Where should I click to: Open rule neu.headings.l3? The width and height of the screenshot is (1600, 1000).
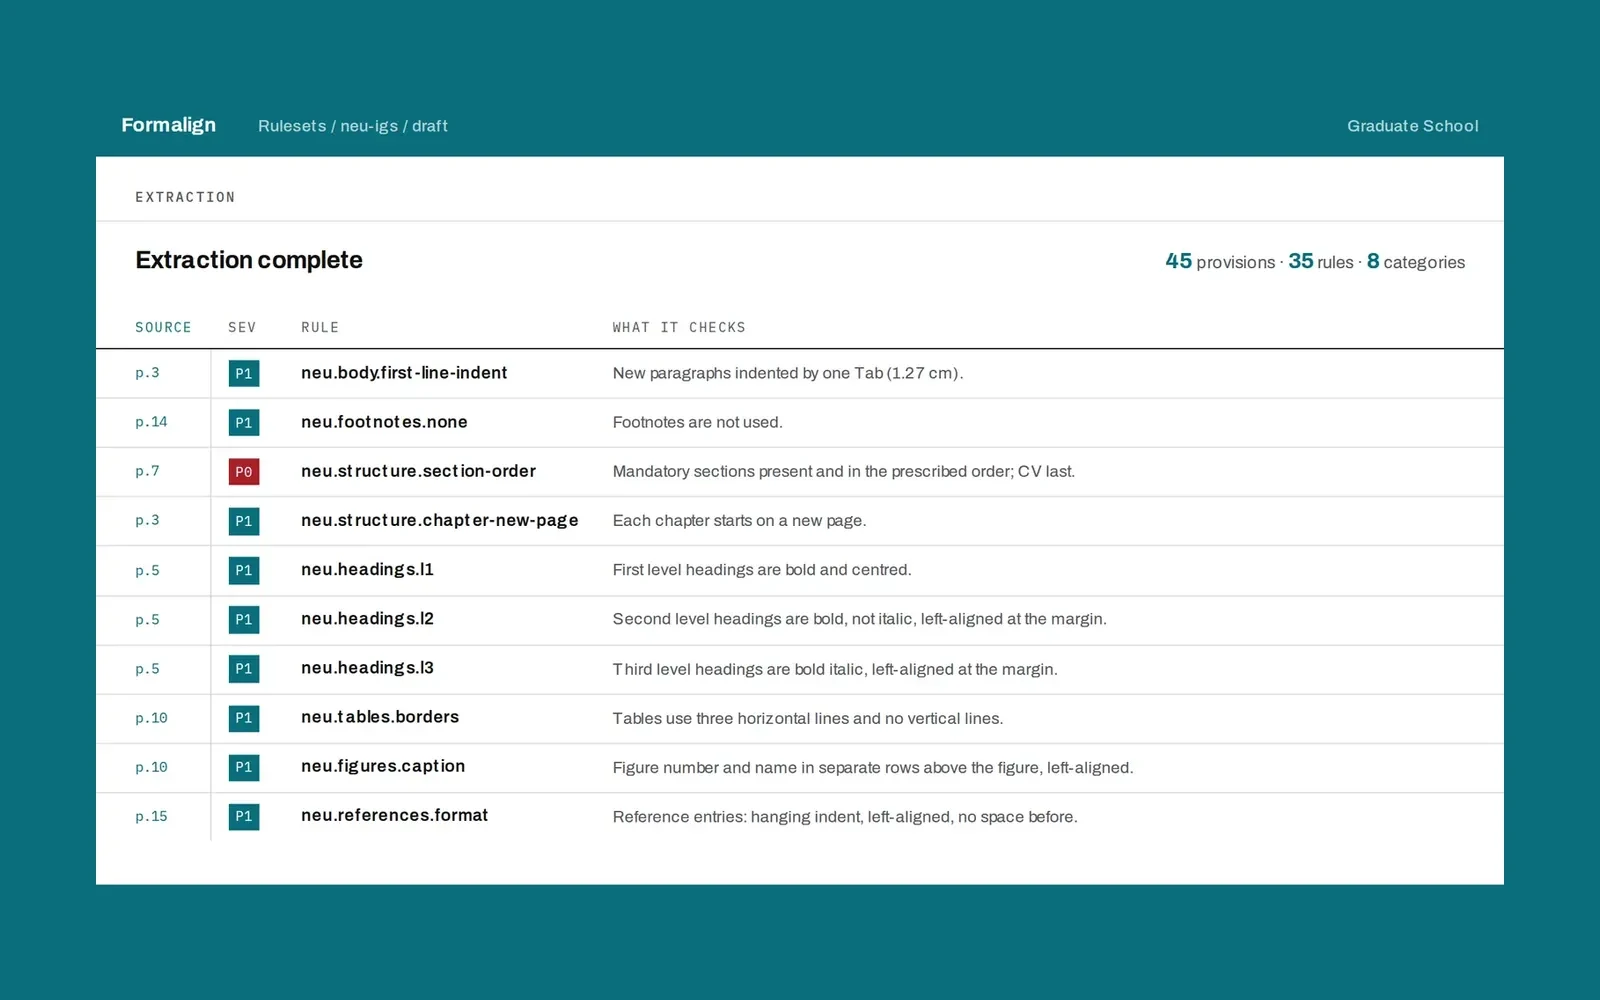(x=367, y=668)
